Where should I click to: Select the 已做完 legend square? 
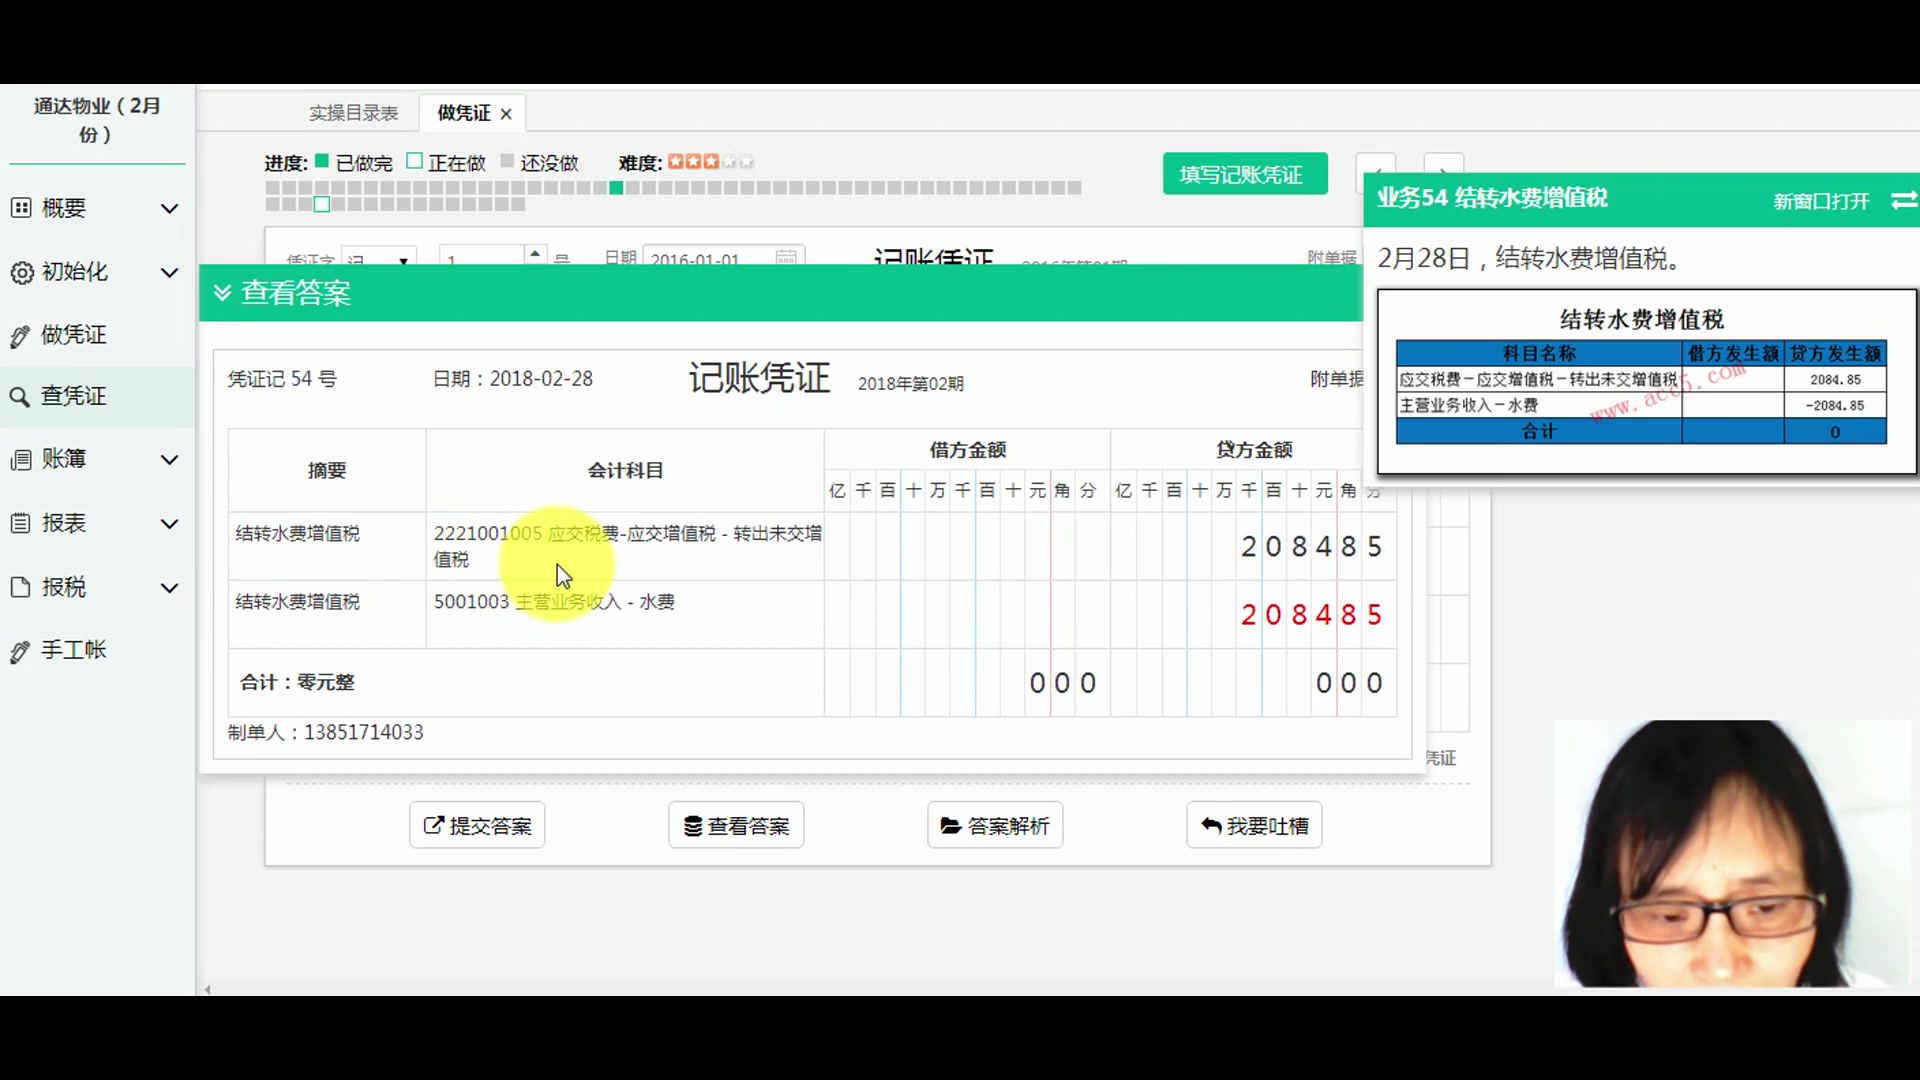coord(321,160)
